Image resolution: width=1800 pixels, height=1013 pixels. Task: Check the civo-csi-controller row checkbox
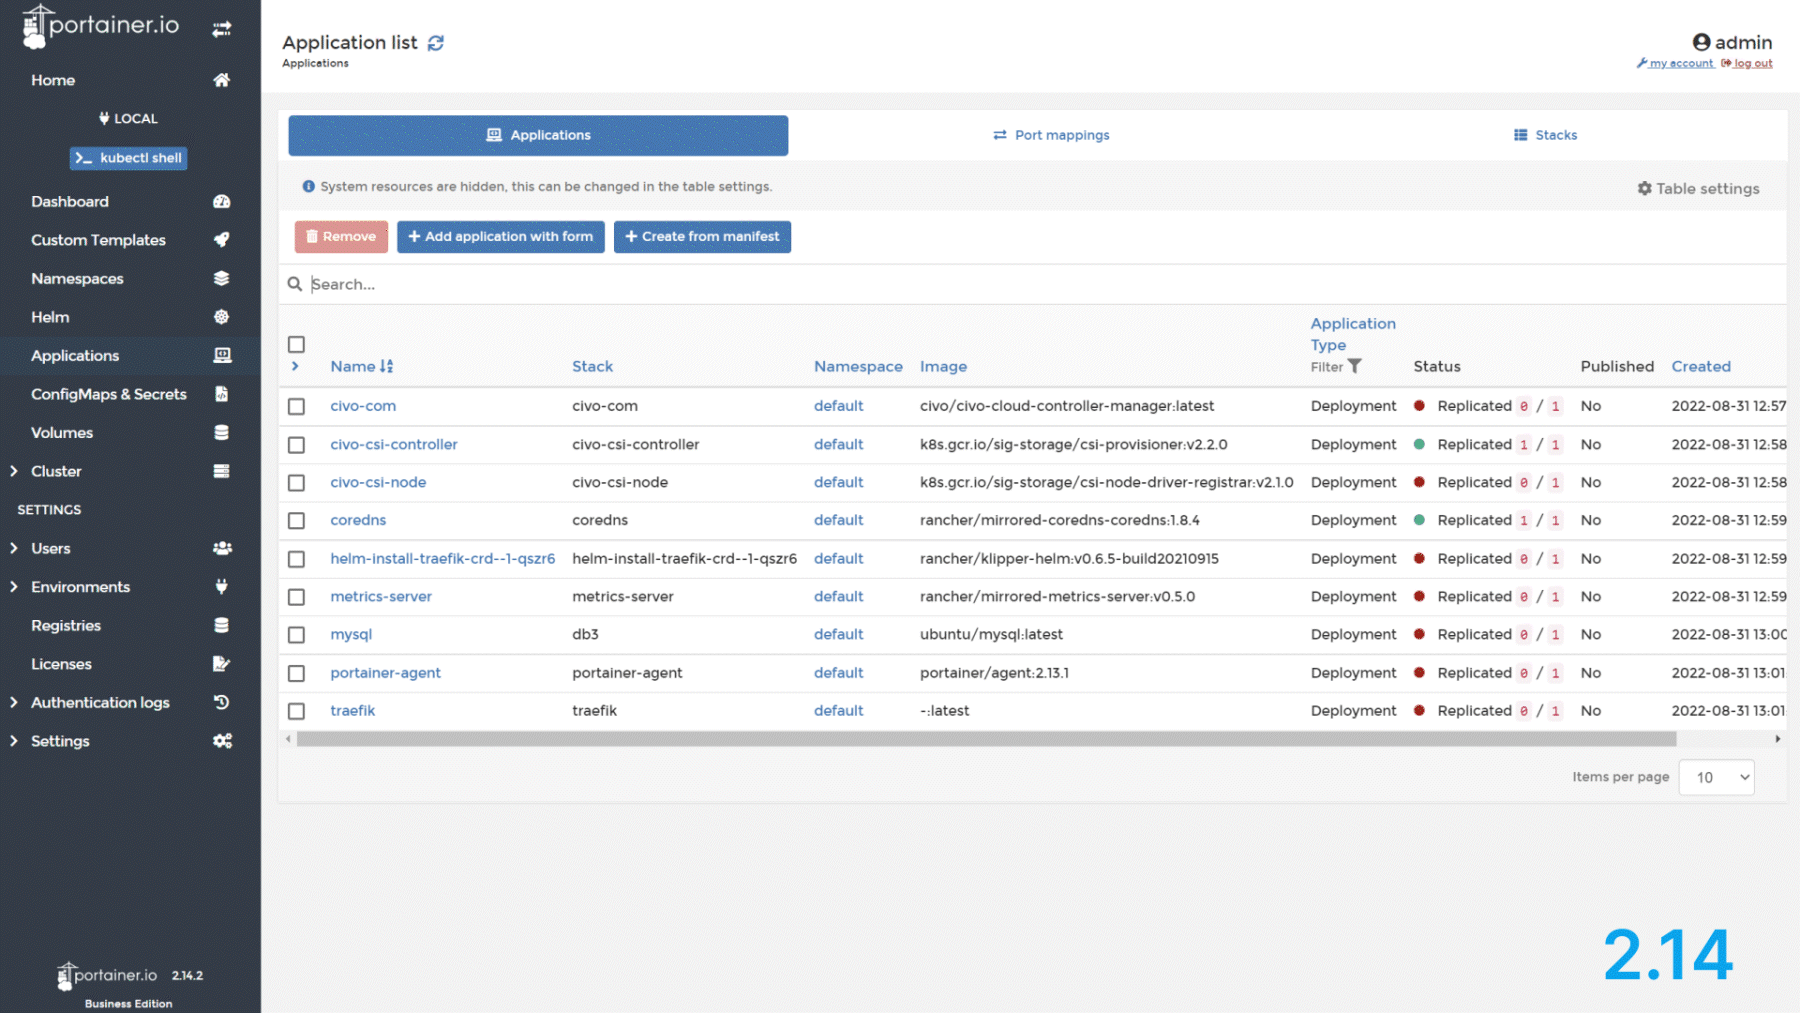point(296,445)
